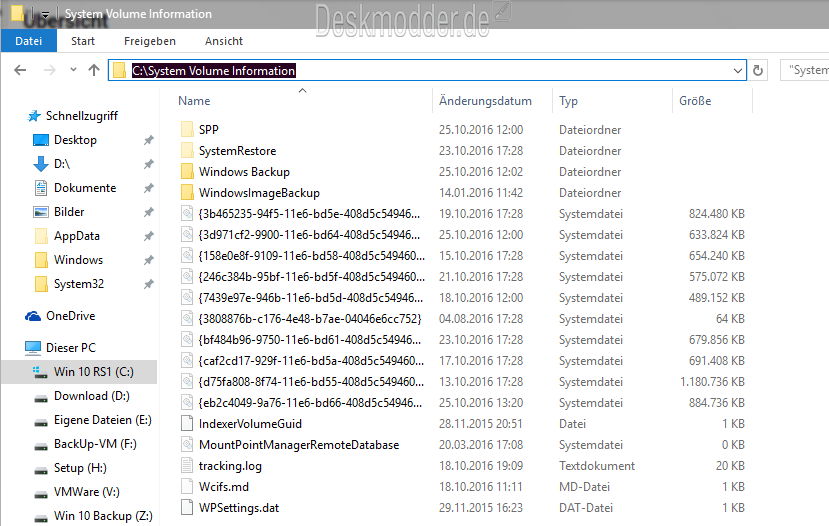Select file {bf484b96-9750-11e6-bd61...}
The height and width of the screenshot is (526, 829).
click(309, 340)
